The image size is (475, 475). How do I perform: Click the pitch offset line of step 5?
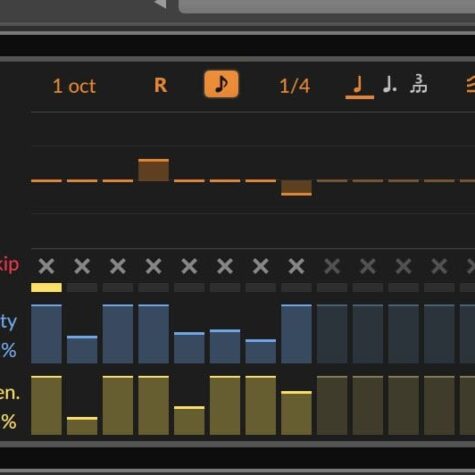coord(189,181)
